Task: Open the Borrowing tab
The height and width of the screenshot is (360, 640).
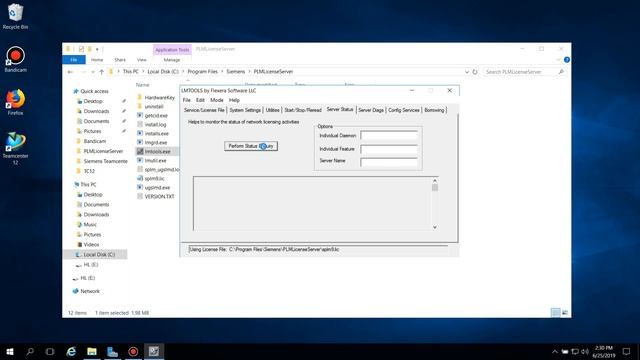Action: (434, 110)
